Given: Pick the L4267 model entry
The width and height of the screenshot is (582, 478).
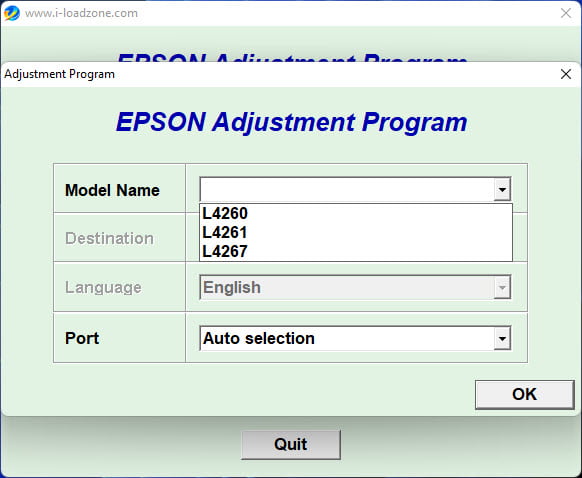Looking at the screenshot, I should [x=356, y=251].
